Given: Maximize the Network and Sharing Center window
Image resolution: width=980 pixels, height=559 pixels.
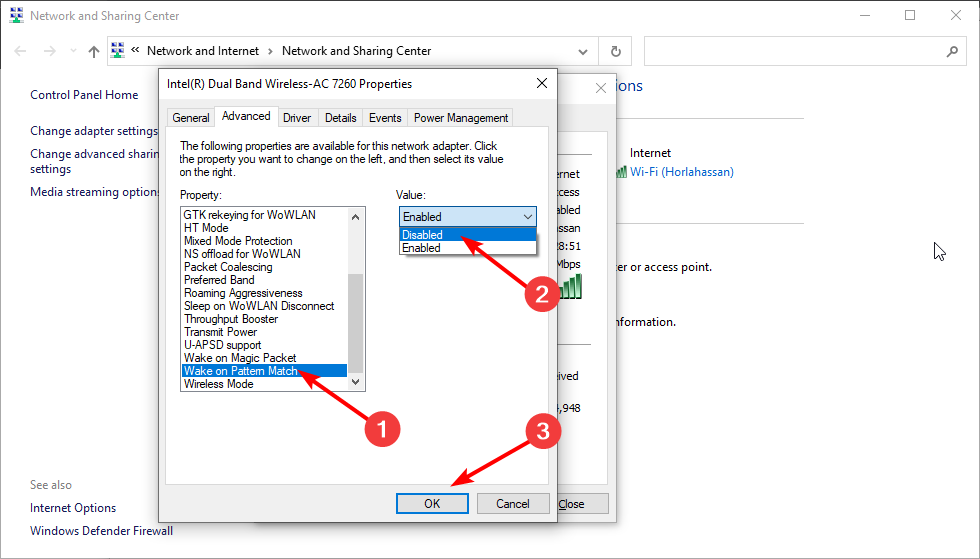Looking at the screenshot, I should 910,16.
